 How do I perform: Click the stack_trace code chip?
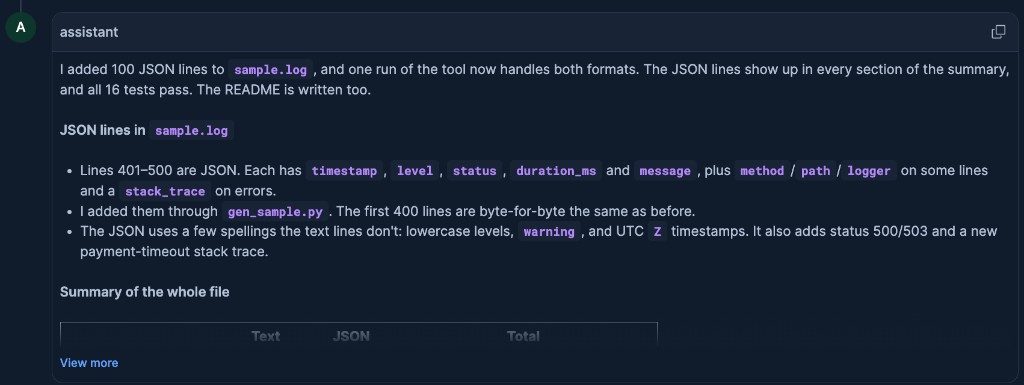point(165,191)
